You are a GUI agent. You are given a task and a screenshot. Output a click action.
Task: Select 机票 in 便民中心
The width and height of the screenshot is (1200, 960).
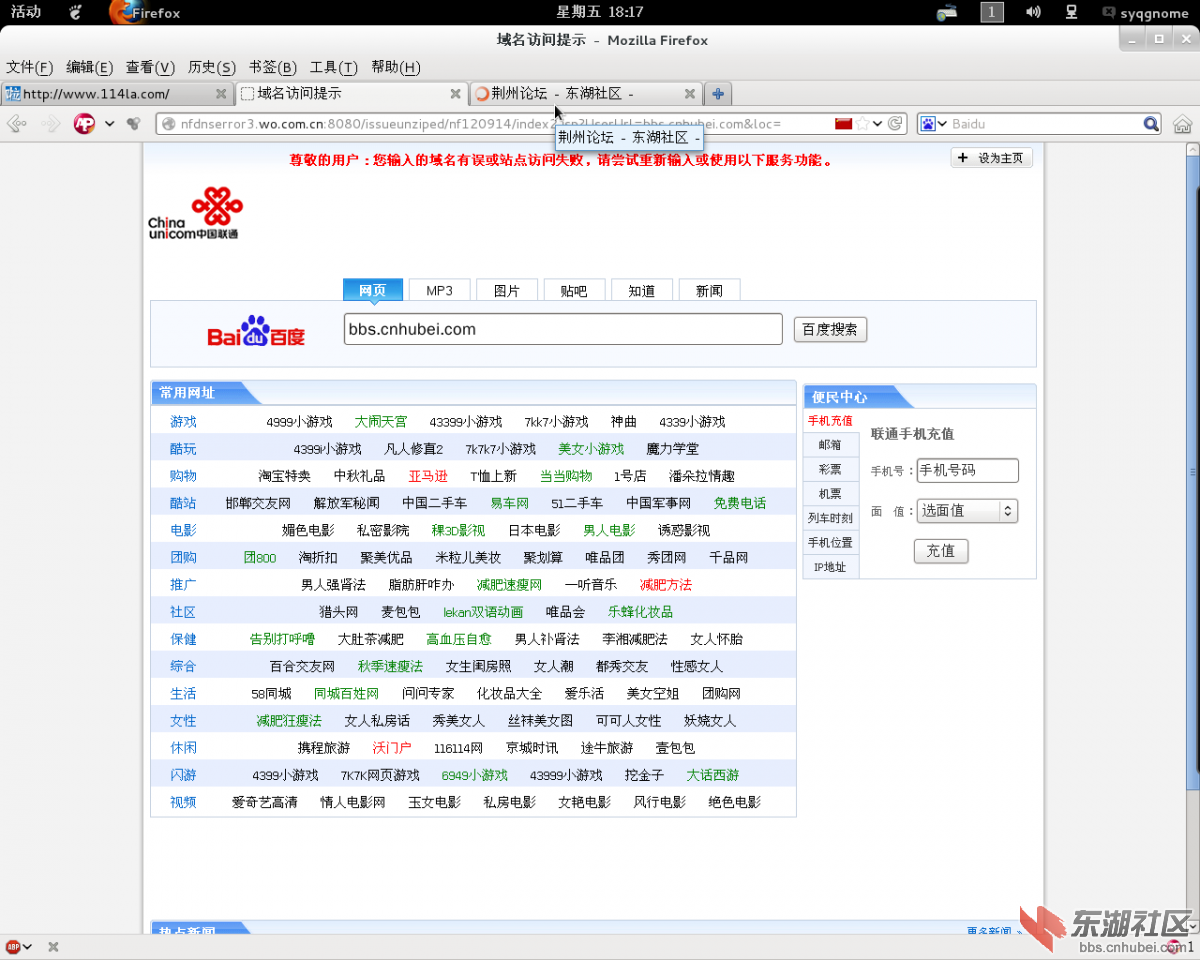click(x=830, y=494)
